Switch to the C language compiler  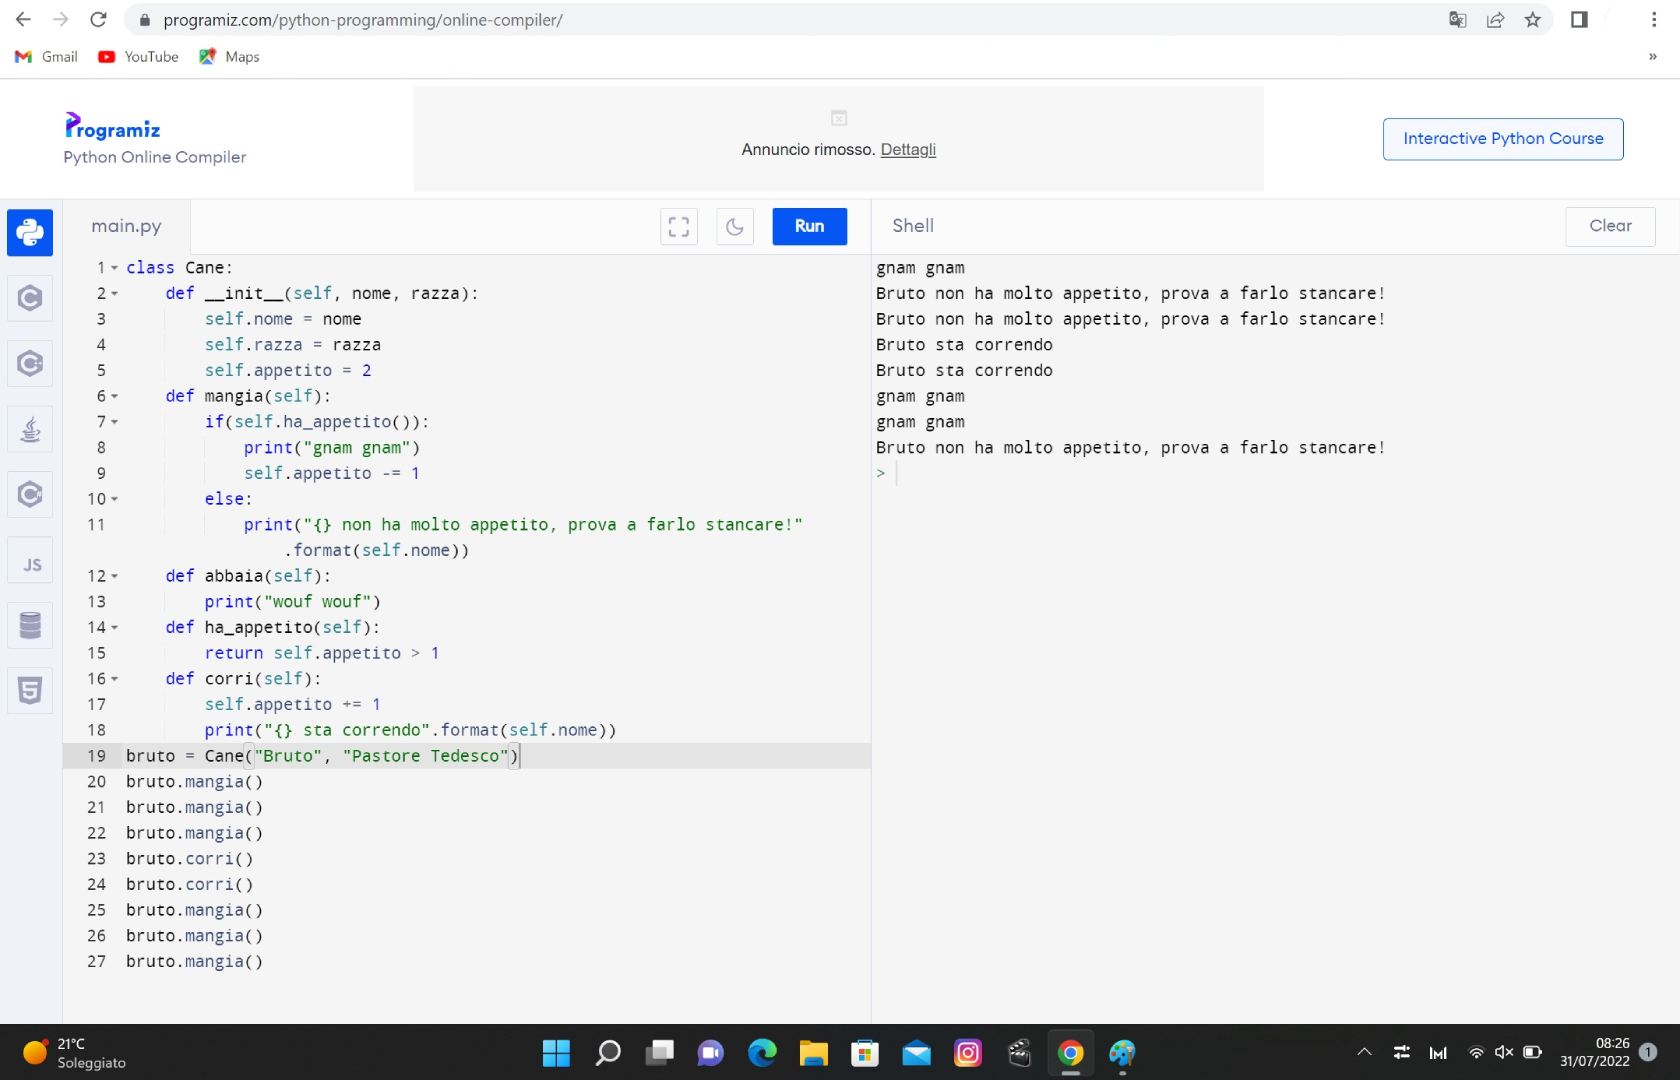[x=30, y=298]
